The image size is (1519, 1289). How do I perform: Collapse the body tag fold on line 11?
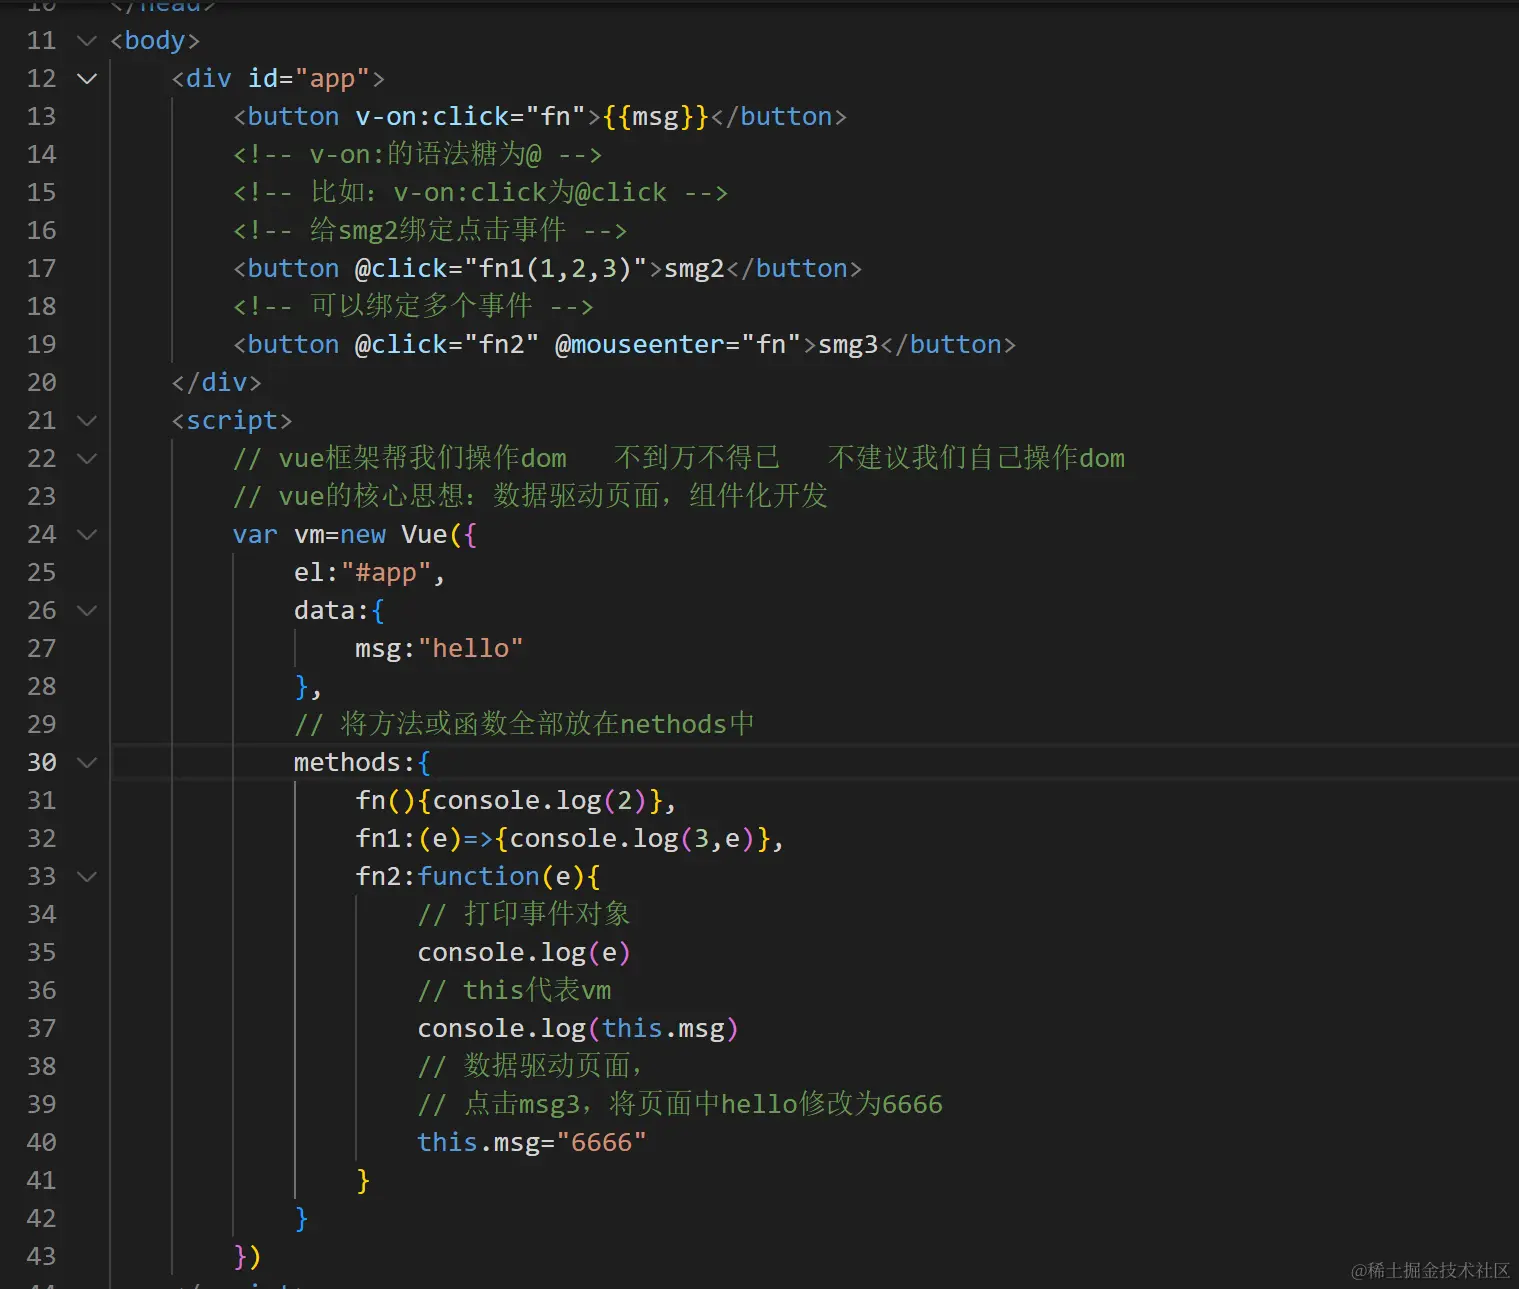coord(87,41)
